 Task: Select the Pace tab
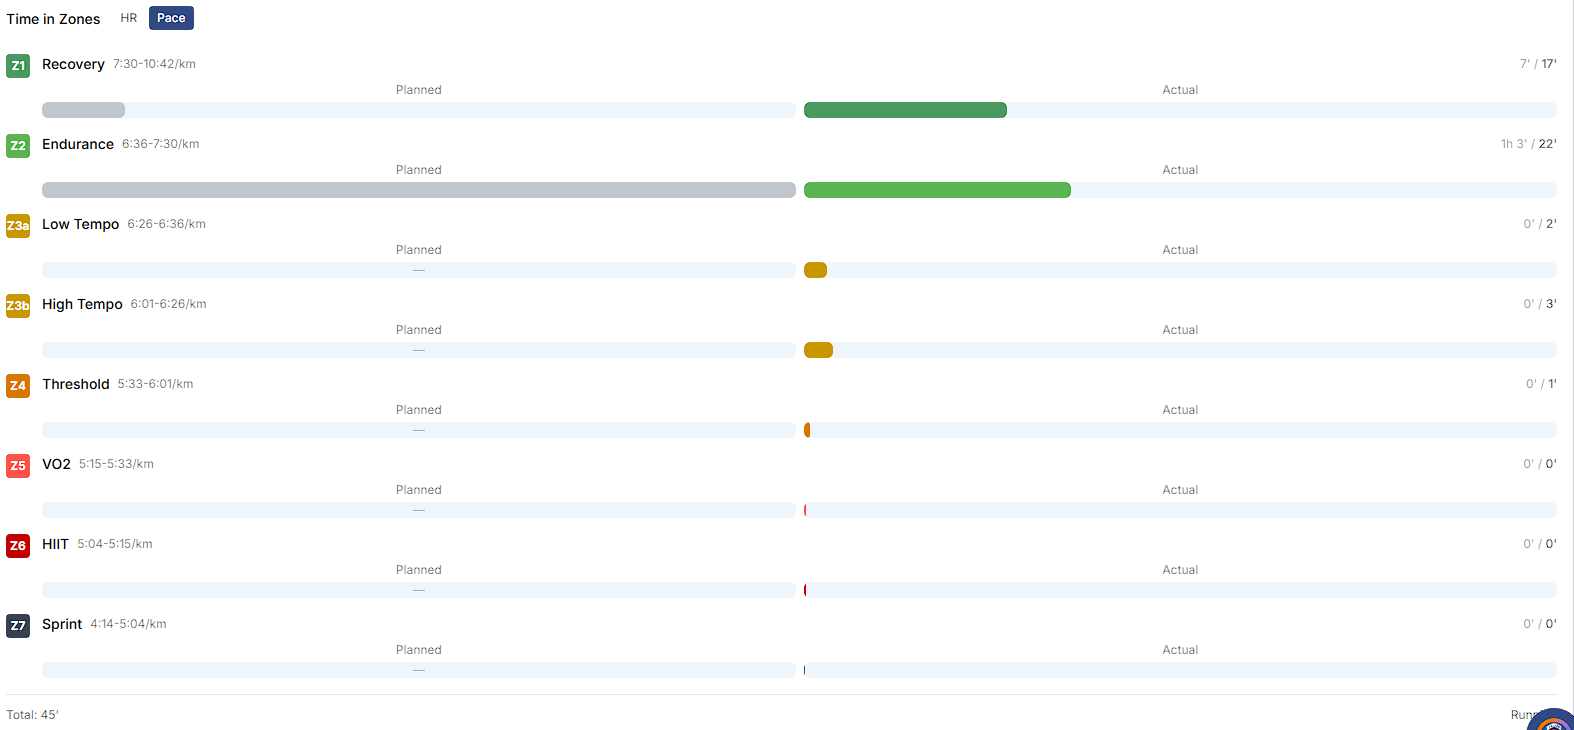tap(171, 18)
